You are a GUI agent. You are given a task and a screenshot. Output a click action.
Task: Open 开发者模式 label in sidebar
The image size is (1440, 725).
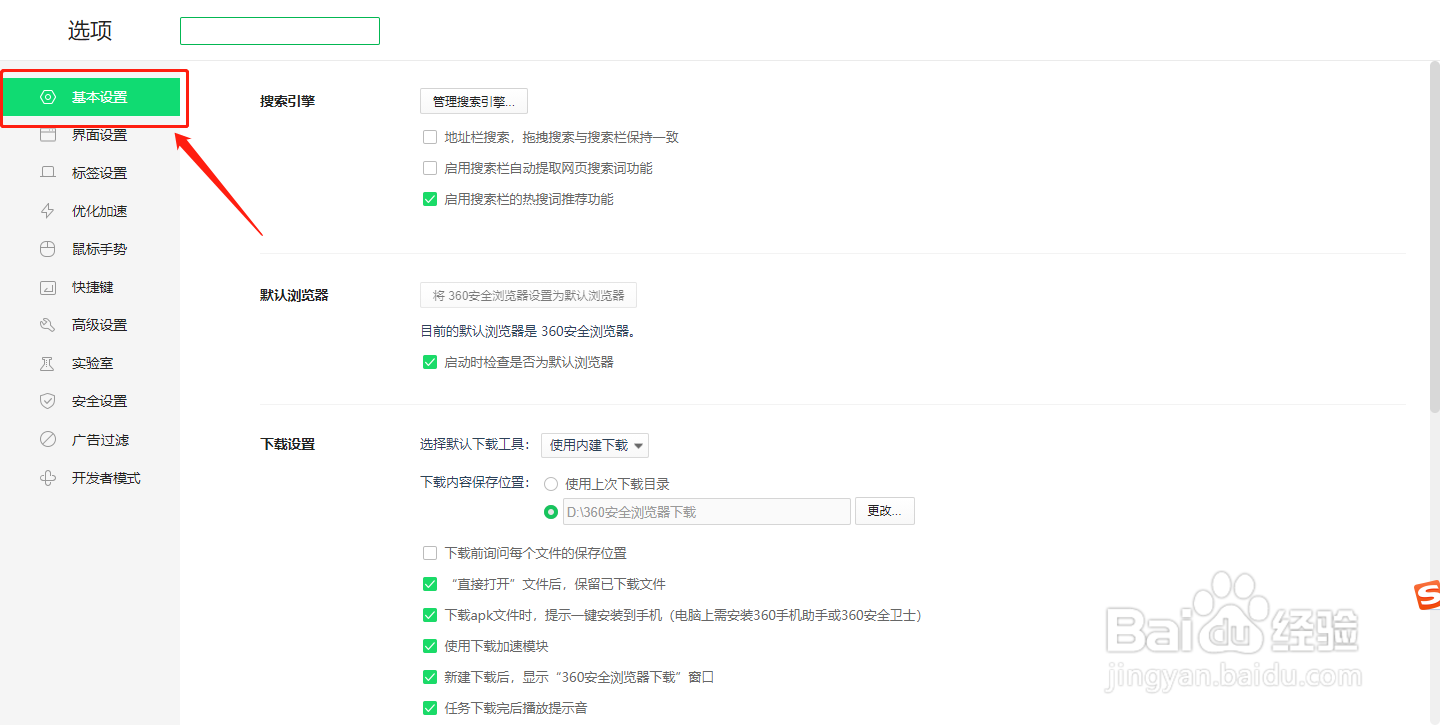tap(106, 478)
